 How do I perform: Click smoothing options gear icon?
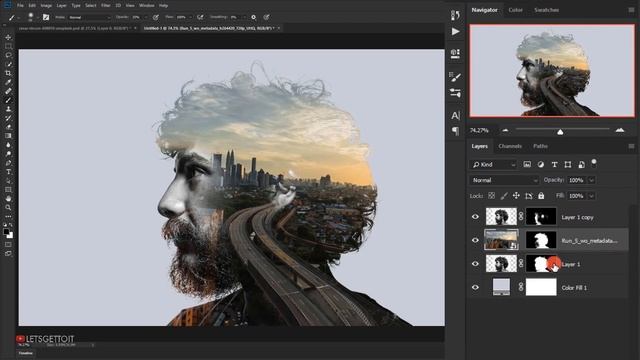(253, 17)
